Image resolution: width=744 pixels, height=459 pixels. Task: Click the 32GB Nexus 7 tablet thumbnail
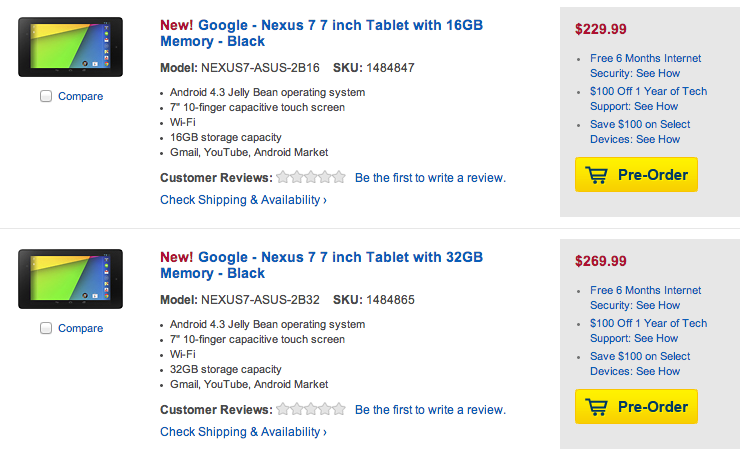pos(70,279)
